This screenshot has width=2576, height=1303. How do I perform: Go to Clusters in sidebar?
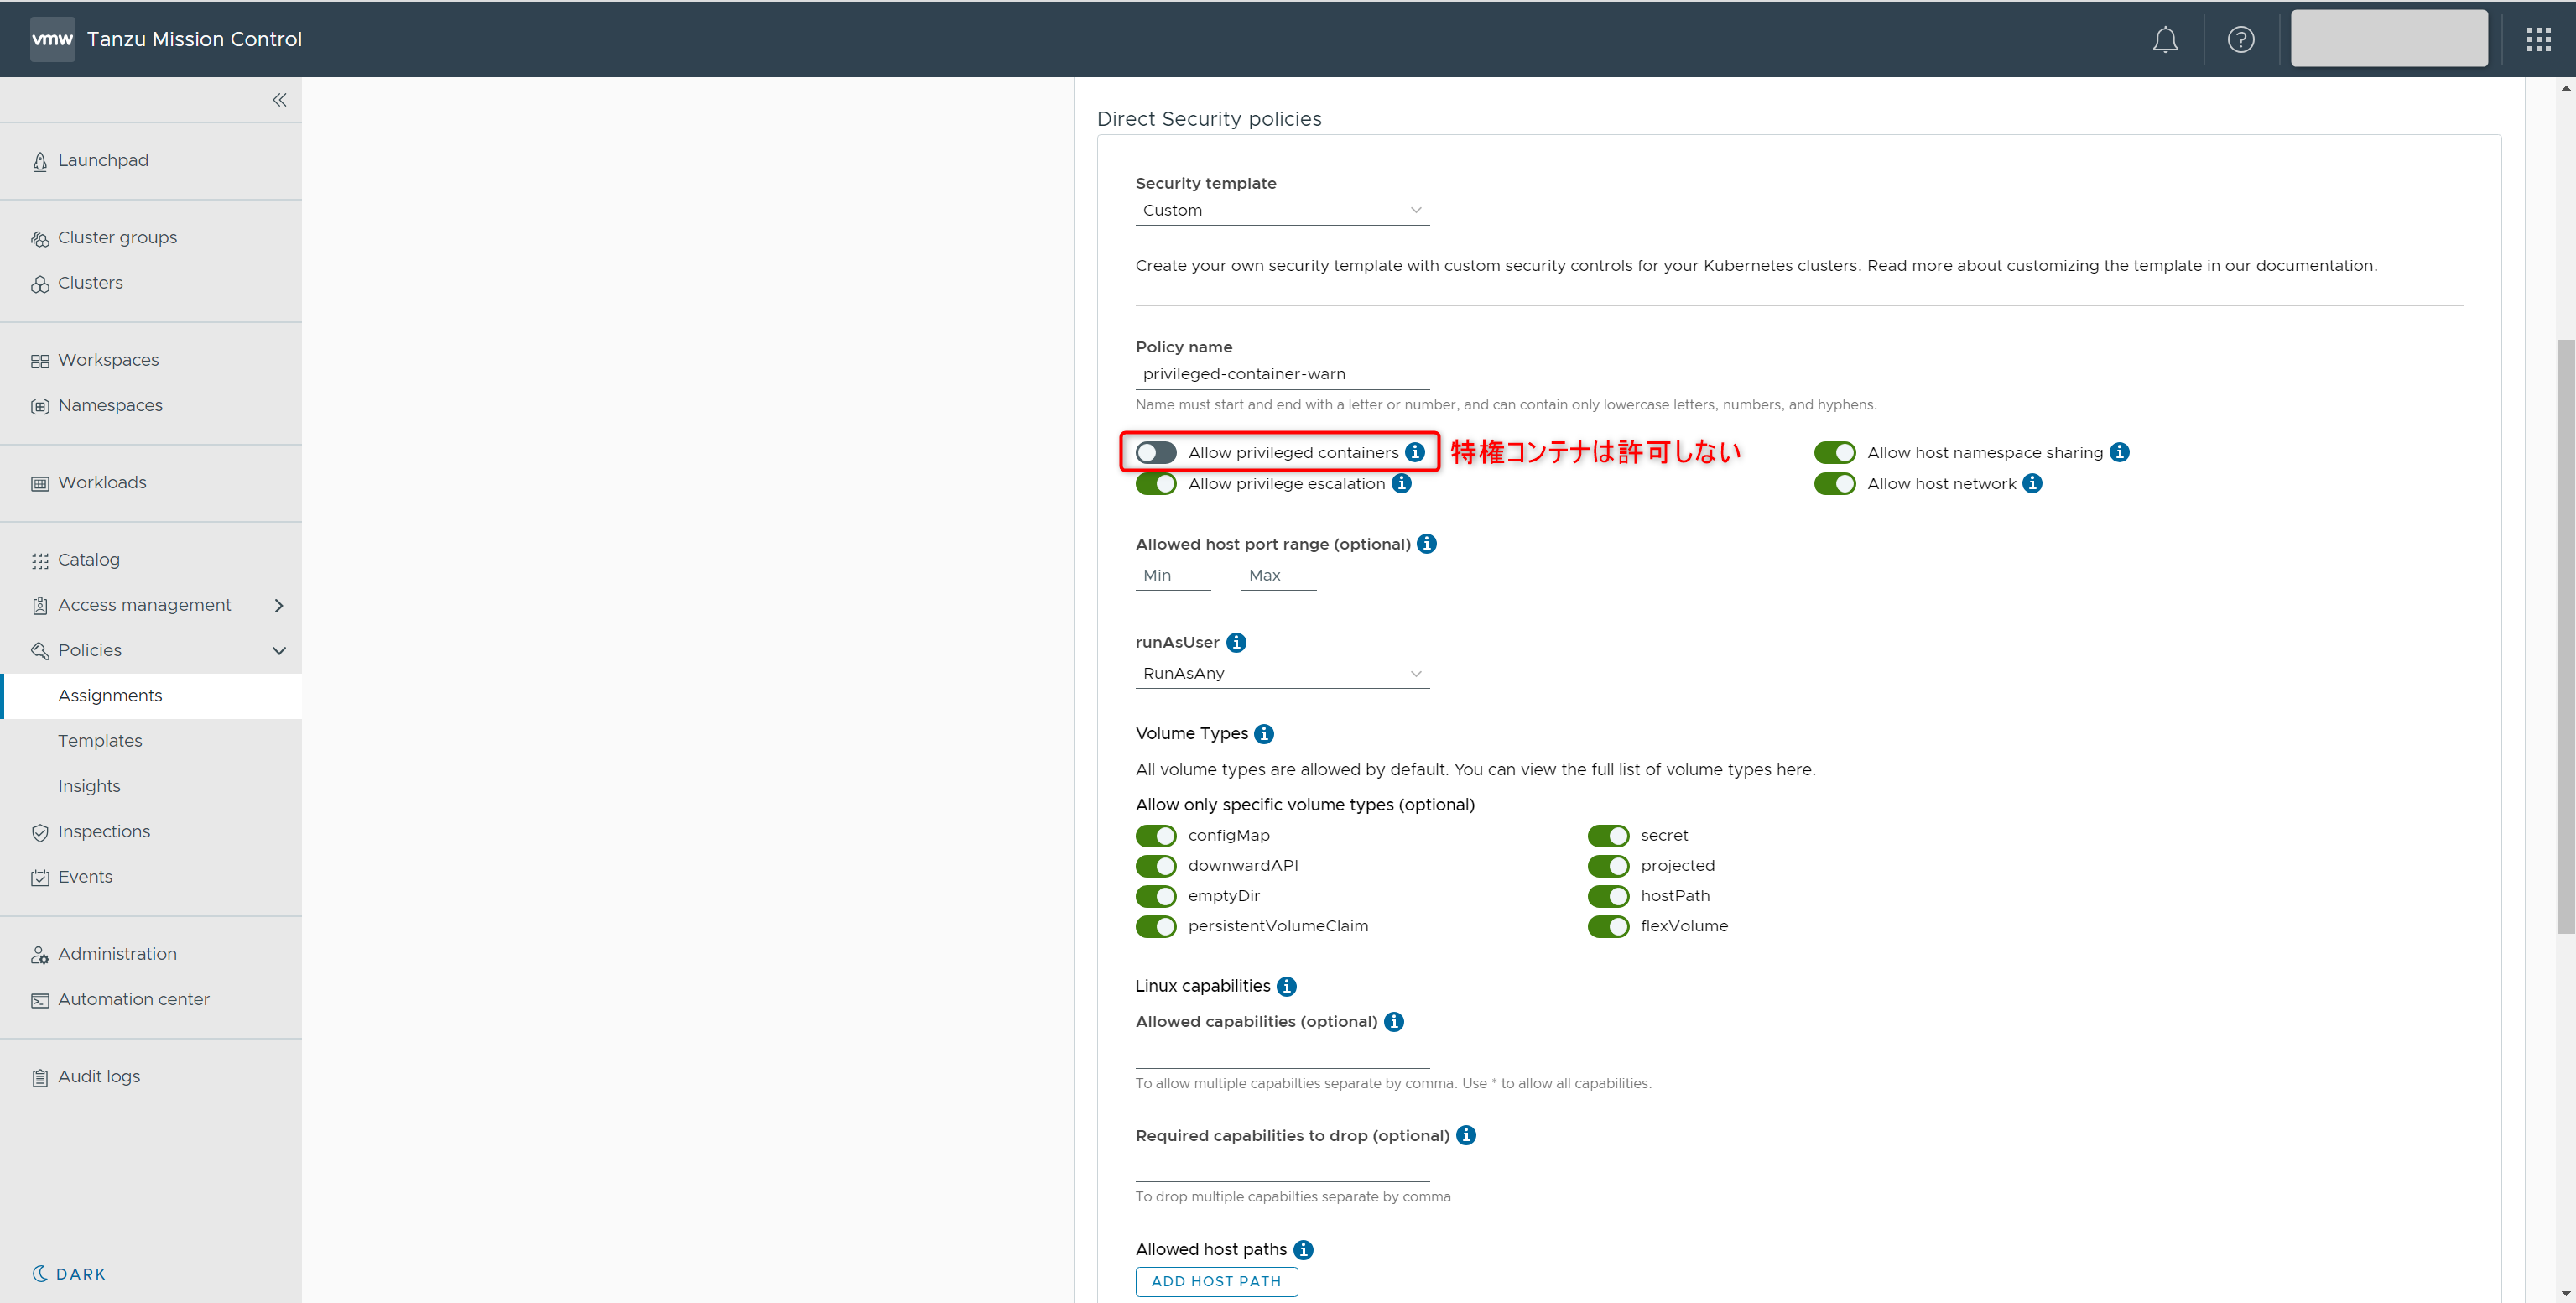(90, 283)
